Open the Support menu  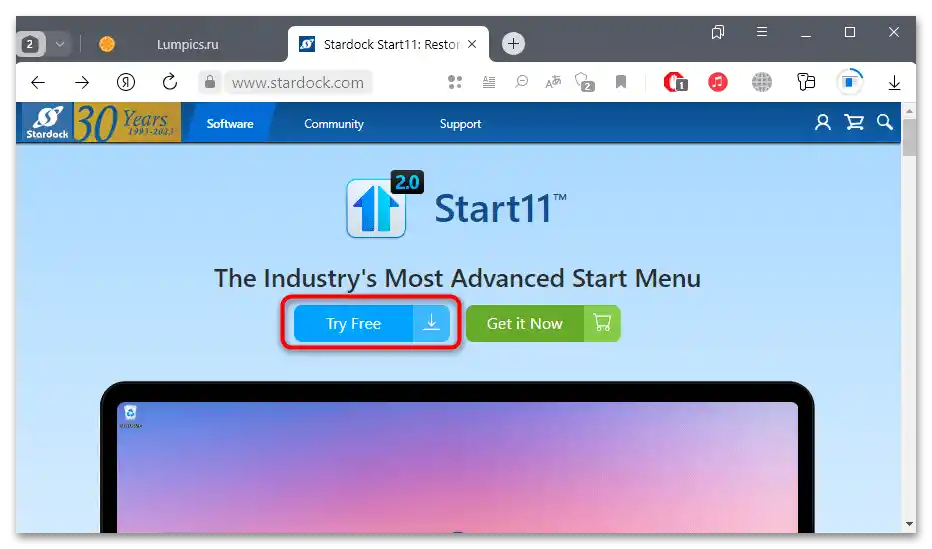tap(460, 124)
